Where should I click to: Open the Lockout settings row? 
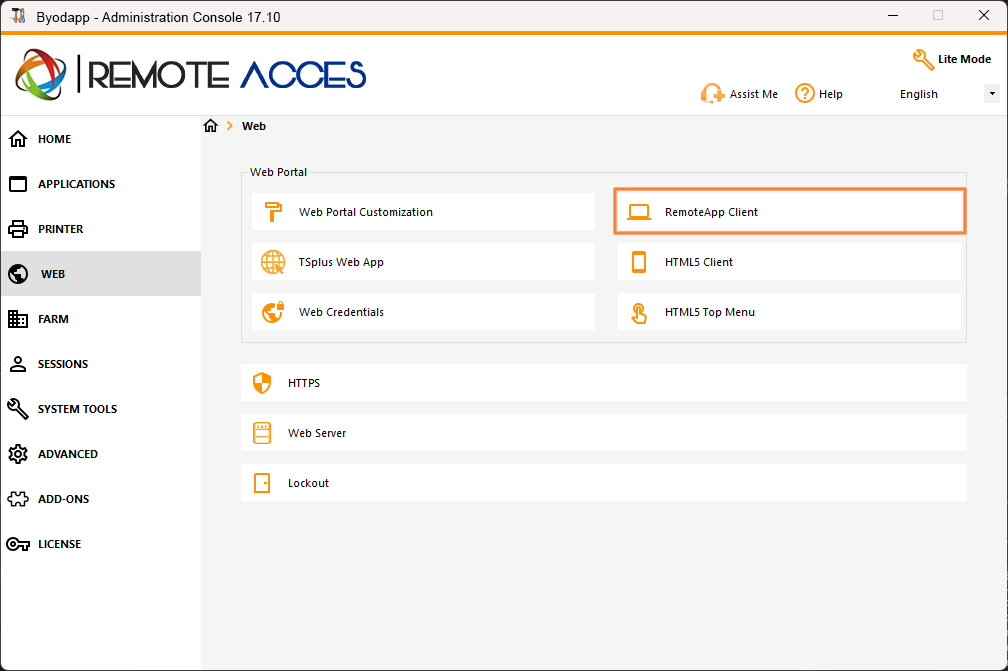tap(604, 483)
